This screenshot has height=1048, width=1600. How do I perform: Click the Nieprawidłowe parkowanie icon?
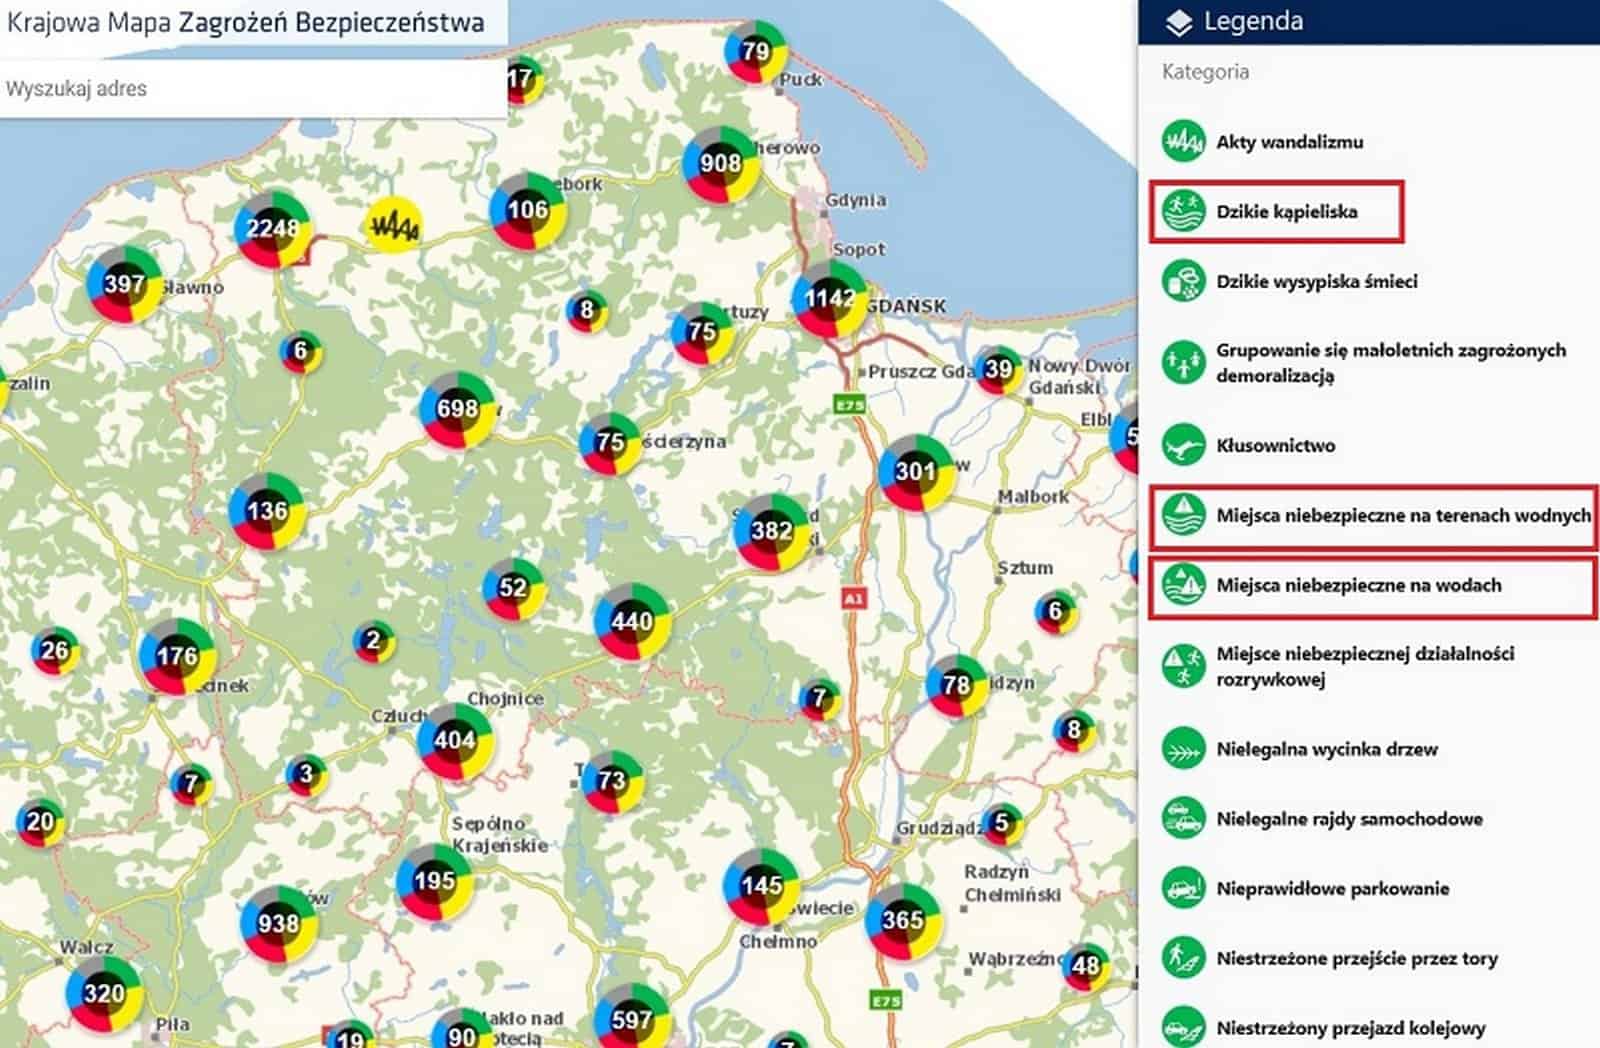[1183, 888]
